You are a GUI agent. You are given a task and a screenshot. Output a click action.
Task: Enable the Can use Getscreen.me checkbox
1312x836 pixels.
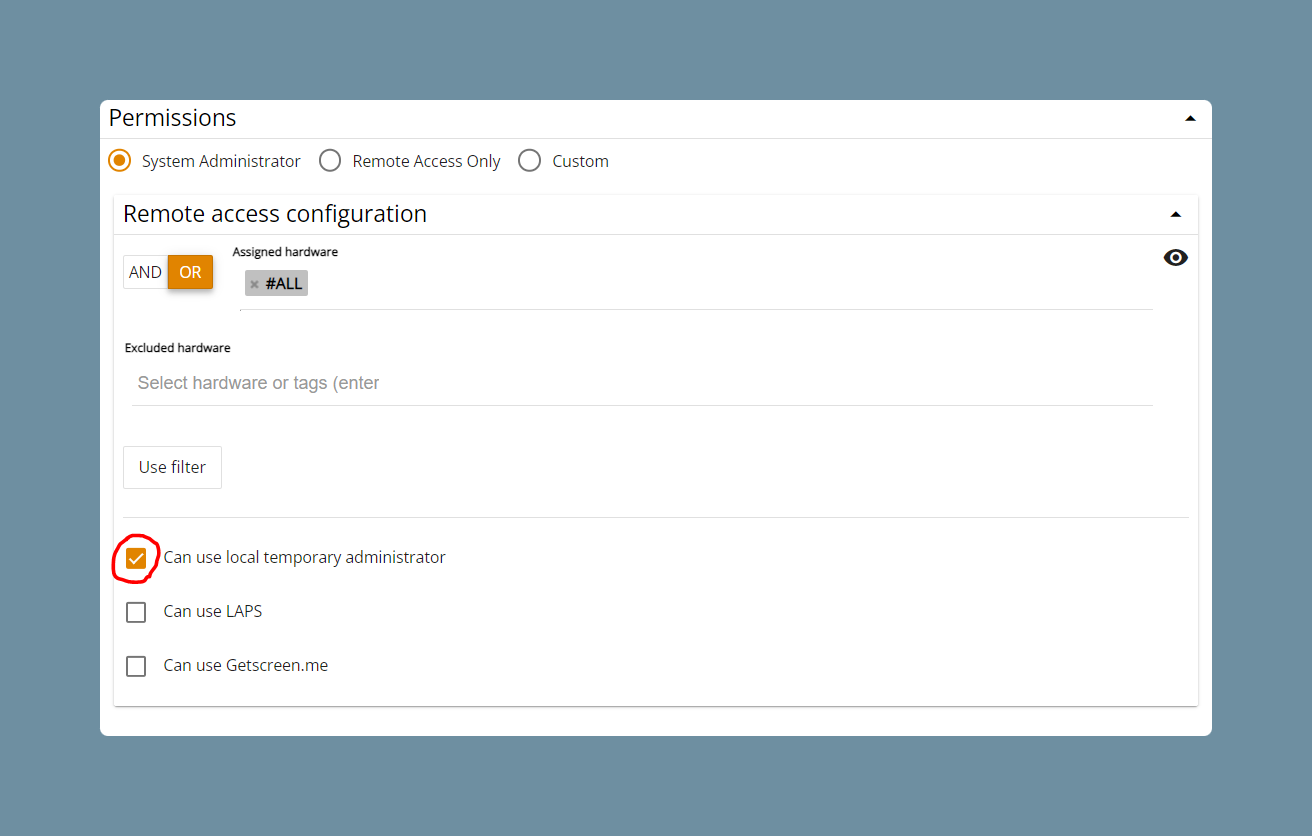(136, 666)
